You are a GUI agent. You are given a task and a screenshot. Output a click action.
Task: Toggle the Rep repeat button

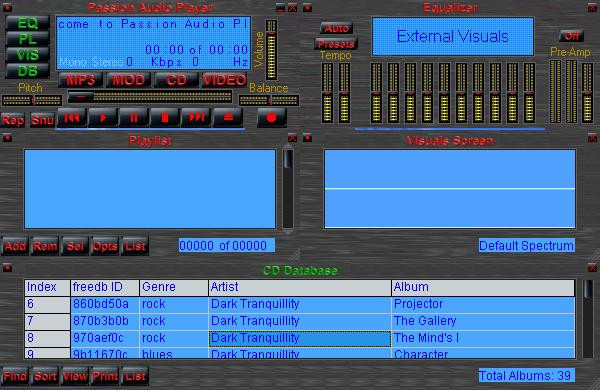coord(13,120)
